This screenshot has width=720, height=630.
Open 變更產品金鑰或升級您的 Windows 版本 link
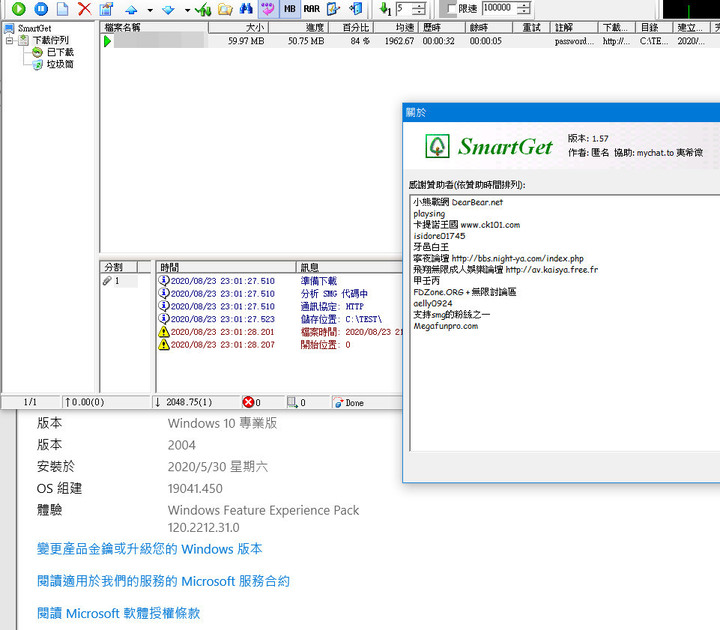point(150,549)
